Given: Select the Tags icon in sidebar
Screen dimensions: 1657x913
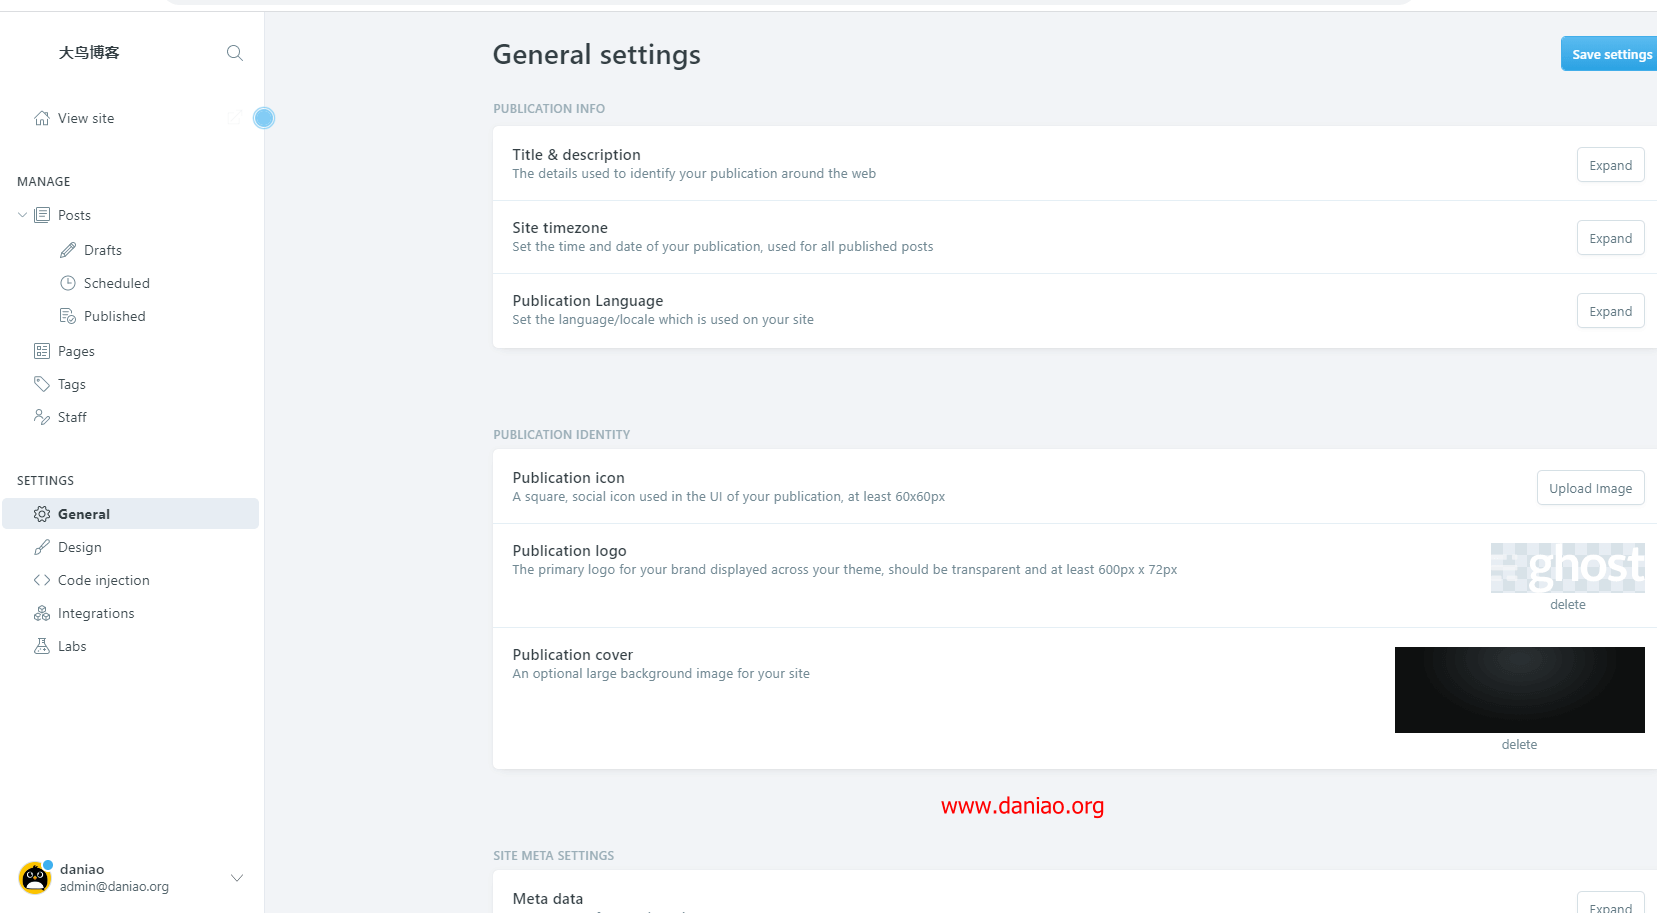Looking at the screenshot, I should [x=42, y=384].
